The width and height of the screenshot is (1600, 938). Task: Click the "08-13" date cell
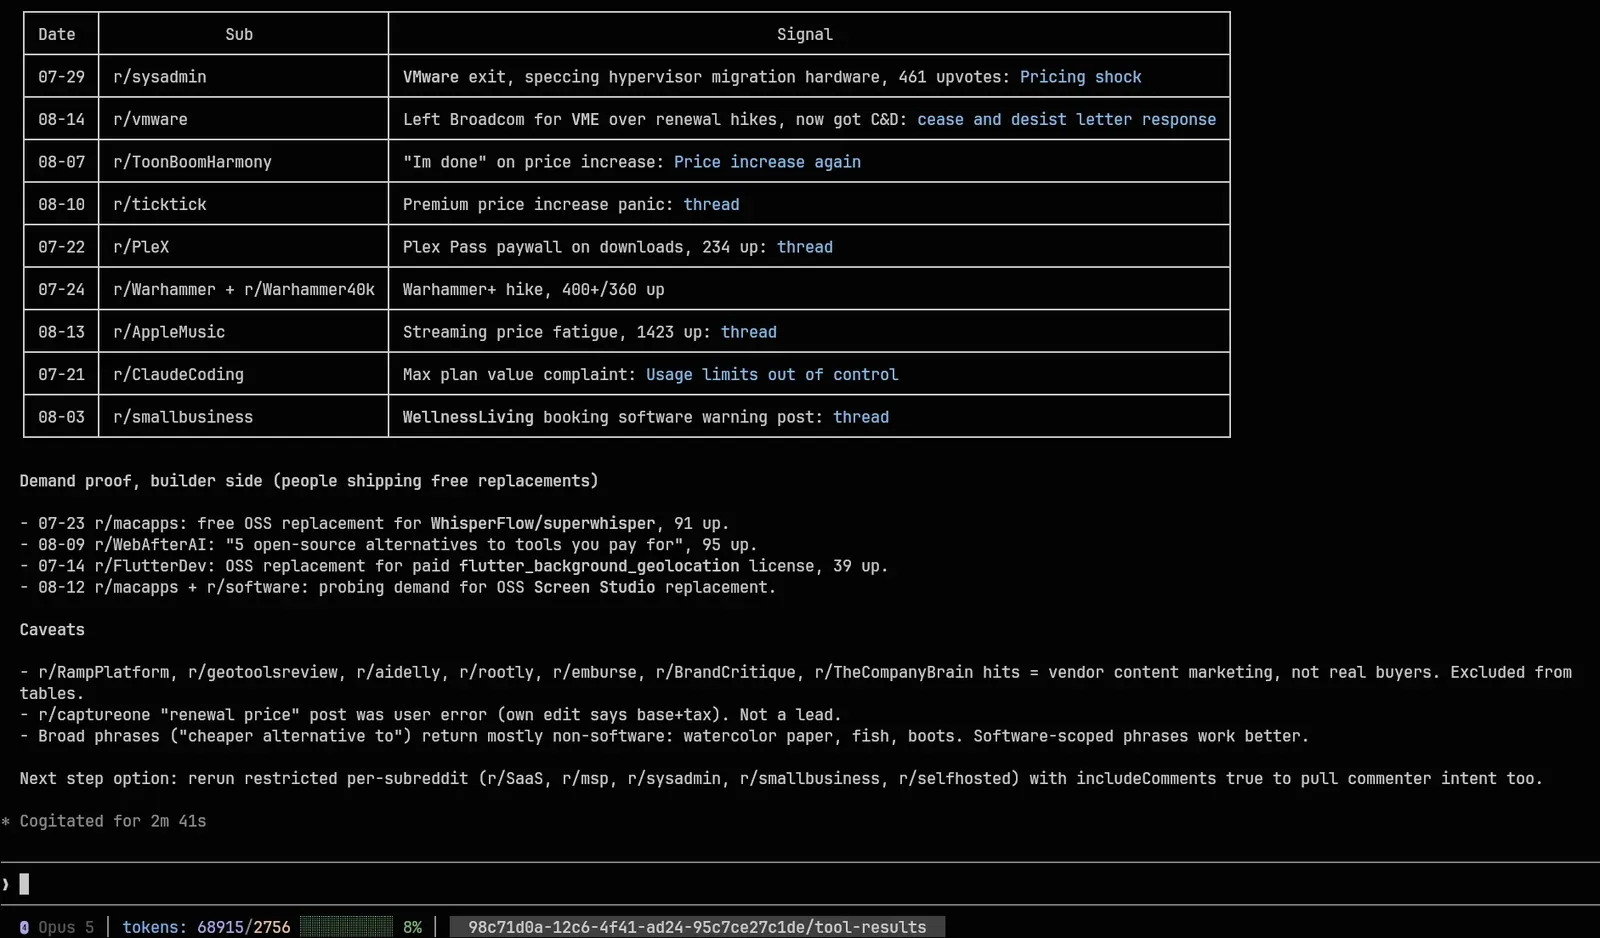click(x=61, y=332)
